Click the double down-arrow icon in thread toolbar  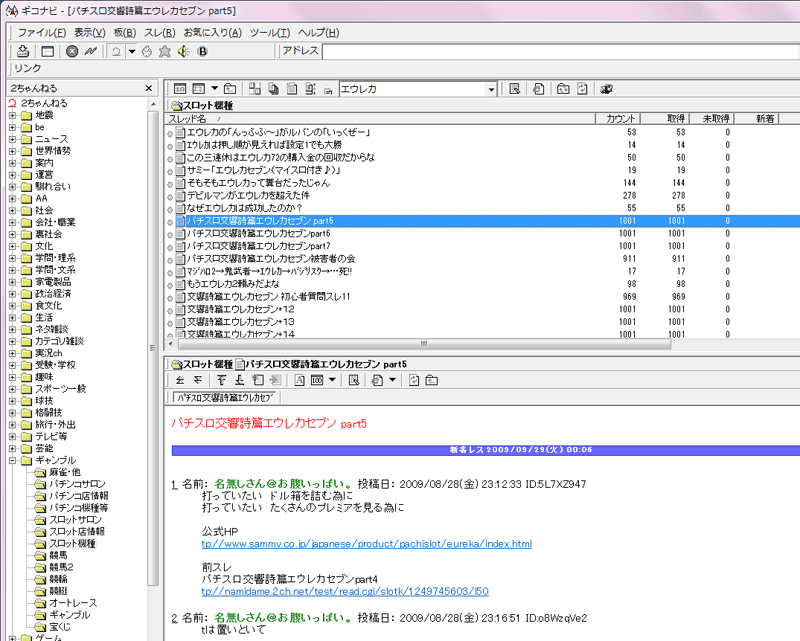pos(198,380)
